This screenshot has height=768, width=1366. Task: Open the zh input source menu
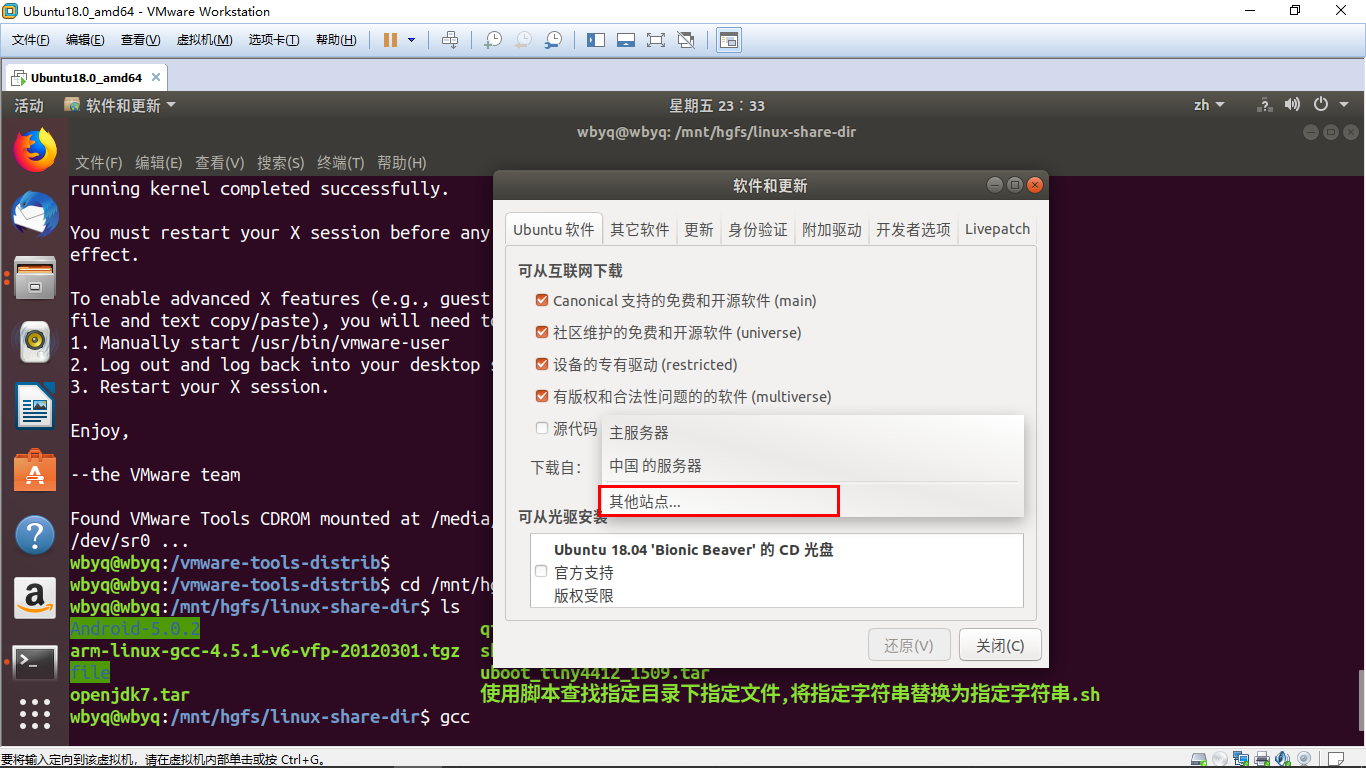(1209, 105)
